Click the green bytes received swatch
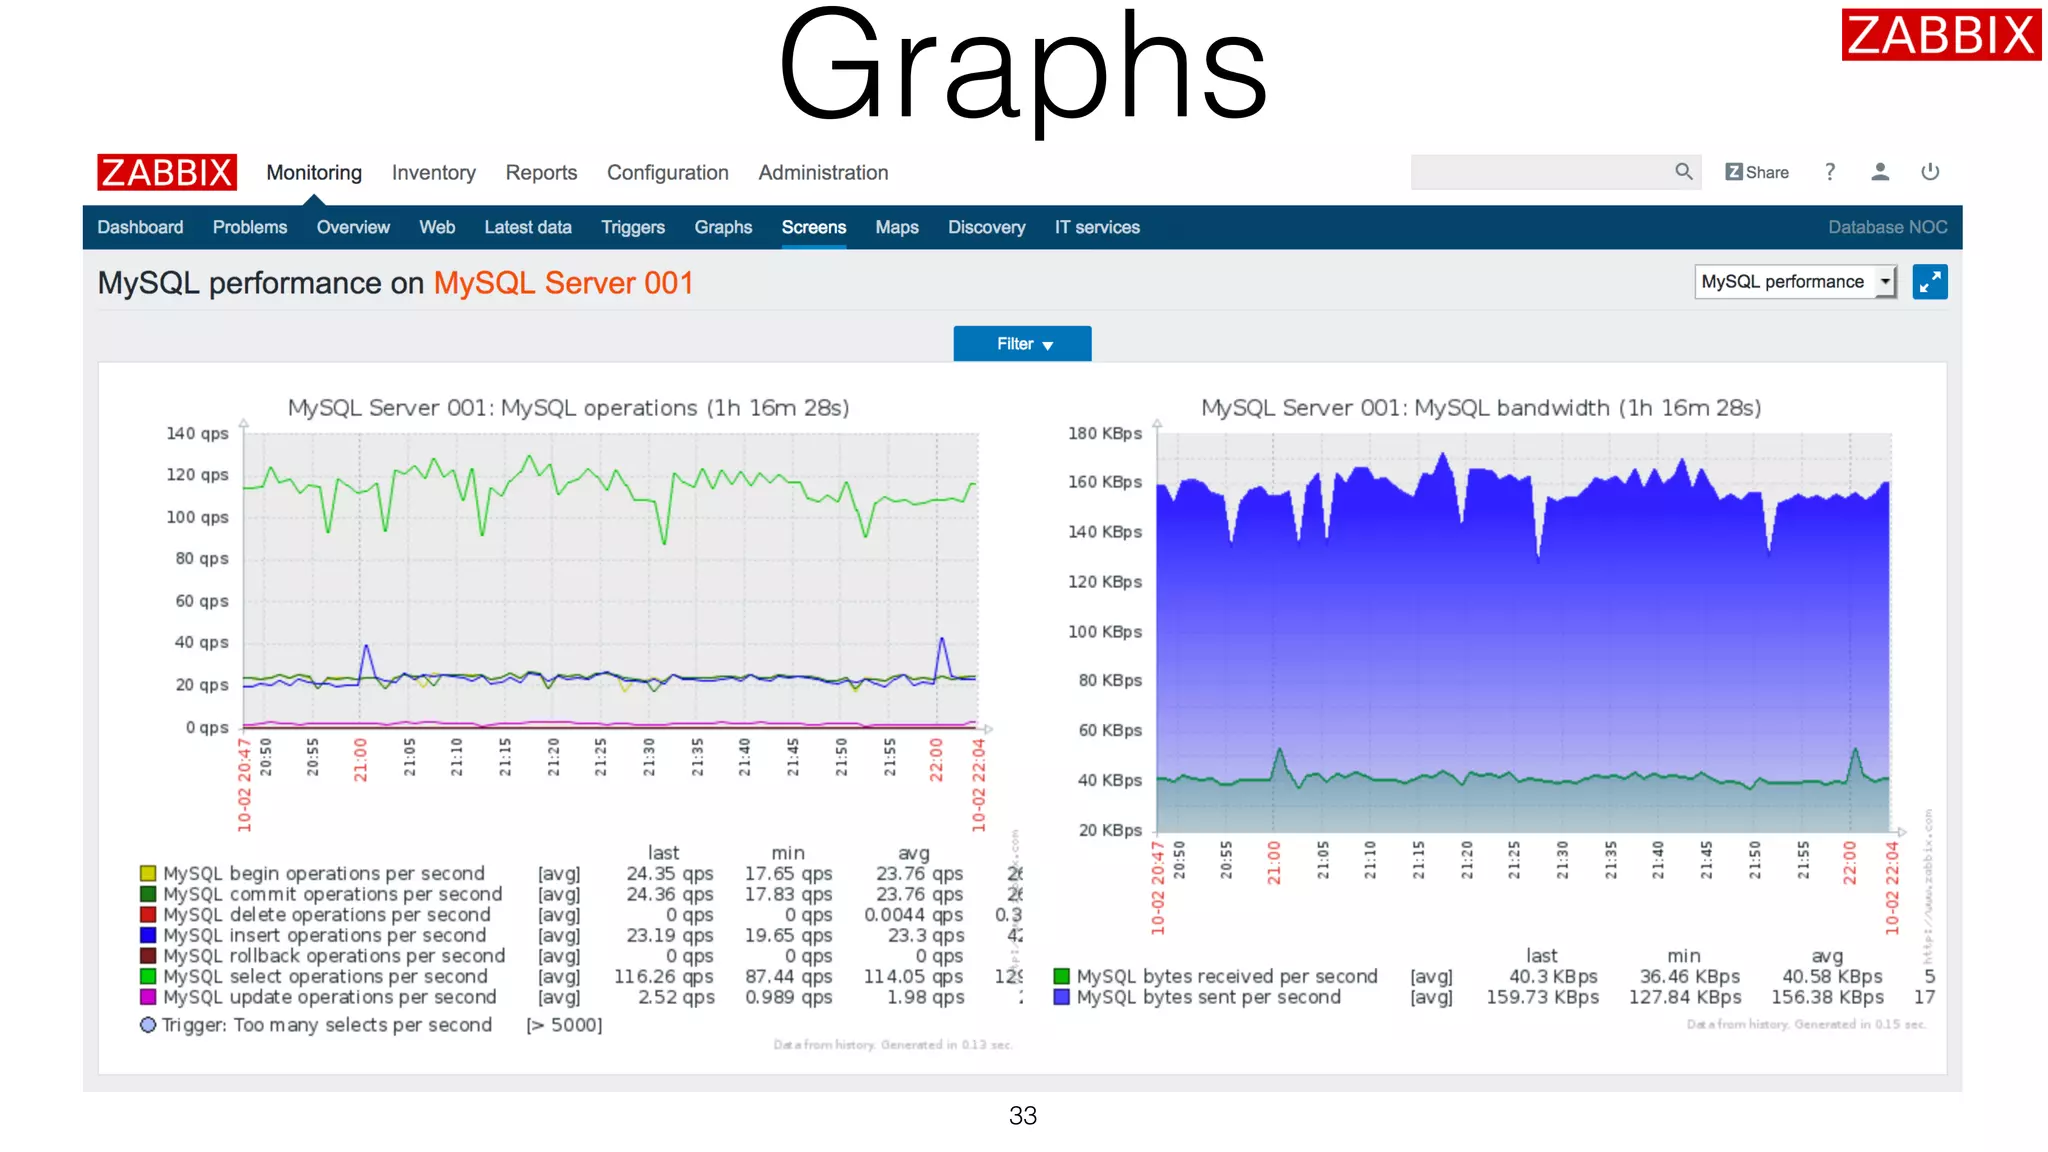 point(1062,976)
